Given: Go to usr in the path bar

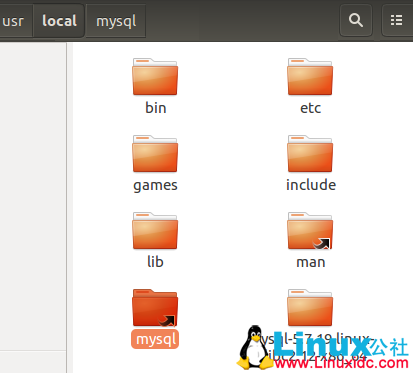Looking at the screenshot, I should point(15,21).
